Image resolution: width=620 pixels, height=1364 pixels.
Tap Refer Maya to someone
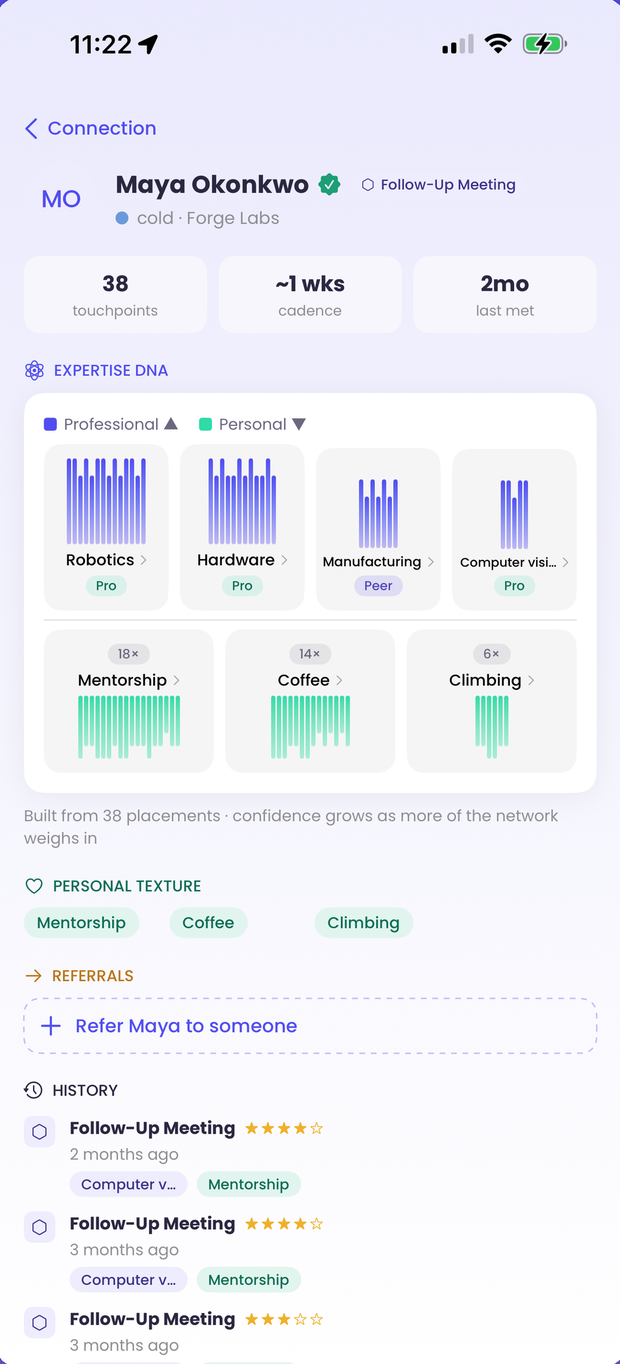click(310, 1026)
